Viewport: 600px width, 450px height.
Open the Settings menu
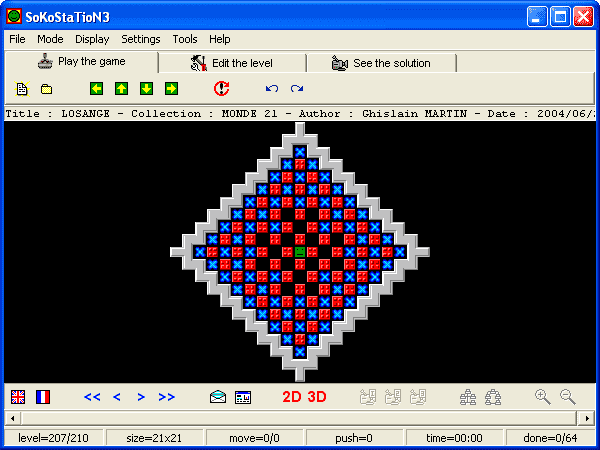tap(140, 39)
